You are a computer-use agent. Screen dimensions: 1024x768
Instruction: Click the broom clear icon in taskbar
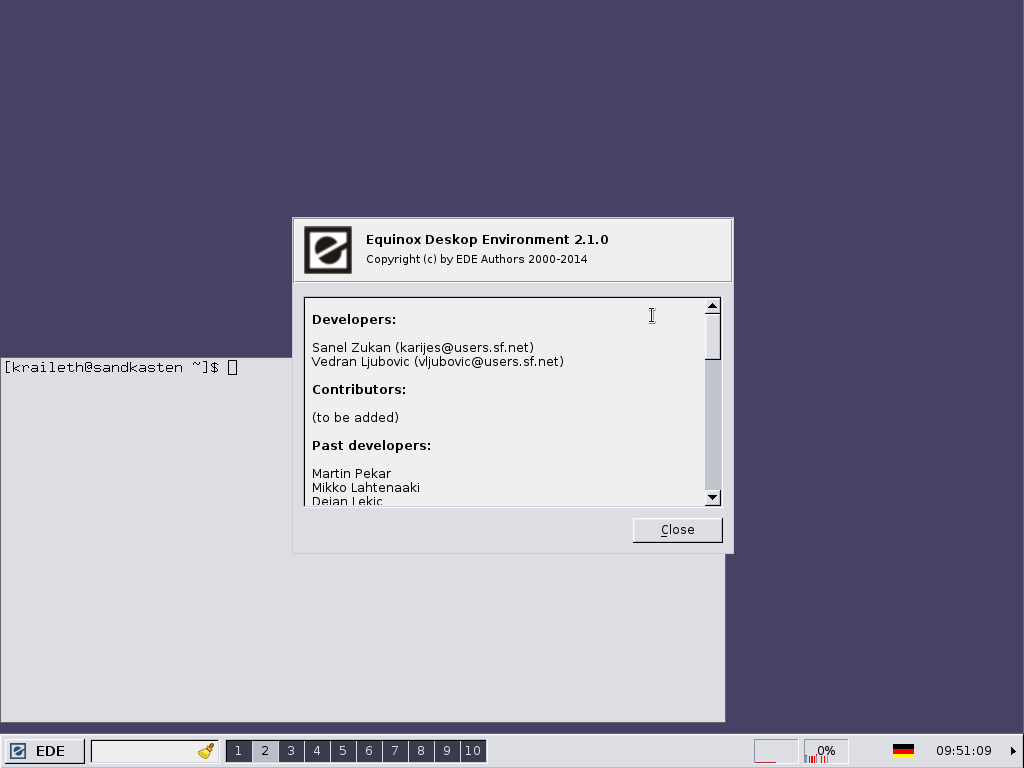pos(206,751)
